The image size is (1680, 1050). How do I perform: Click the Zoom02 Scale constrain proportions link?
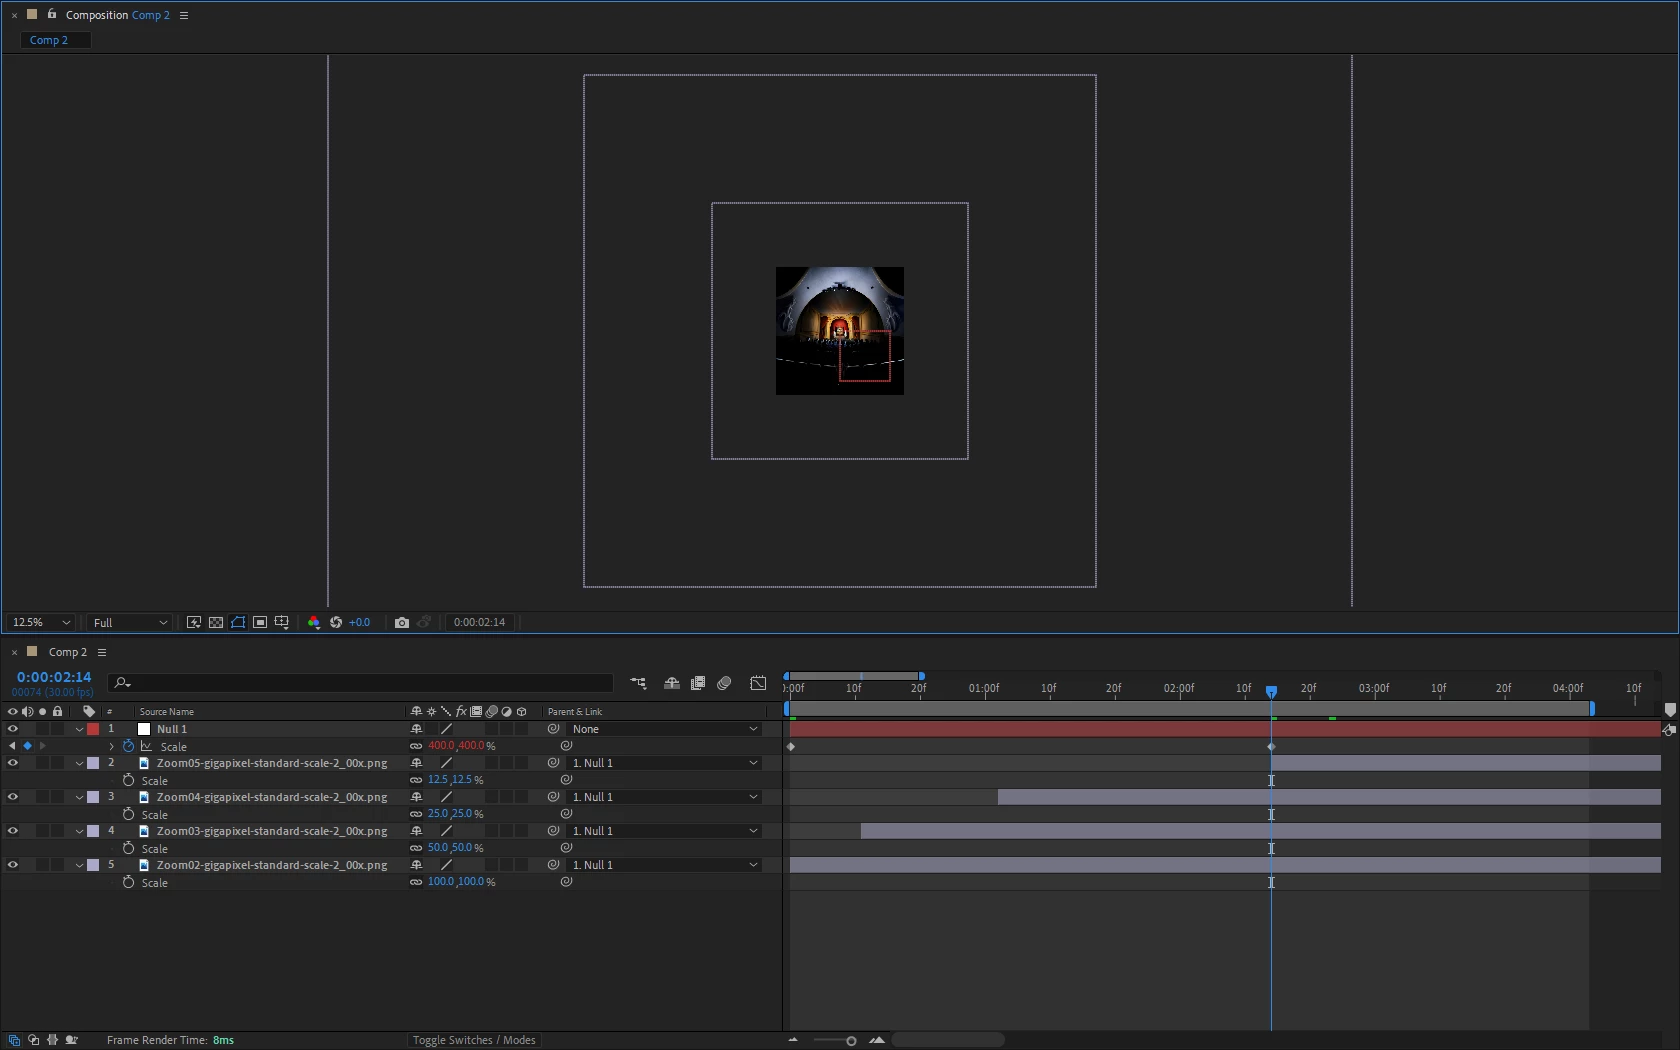[416, 882]
